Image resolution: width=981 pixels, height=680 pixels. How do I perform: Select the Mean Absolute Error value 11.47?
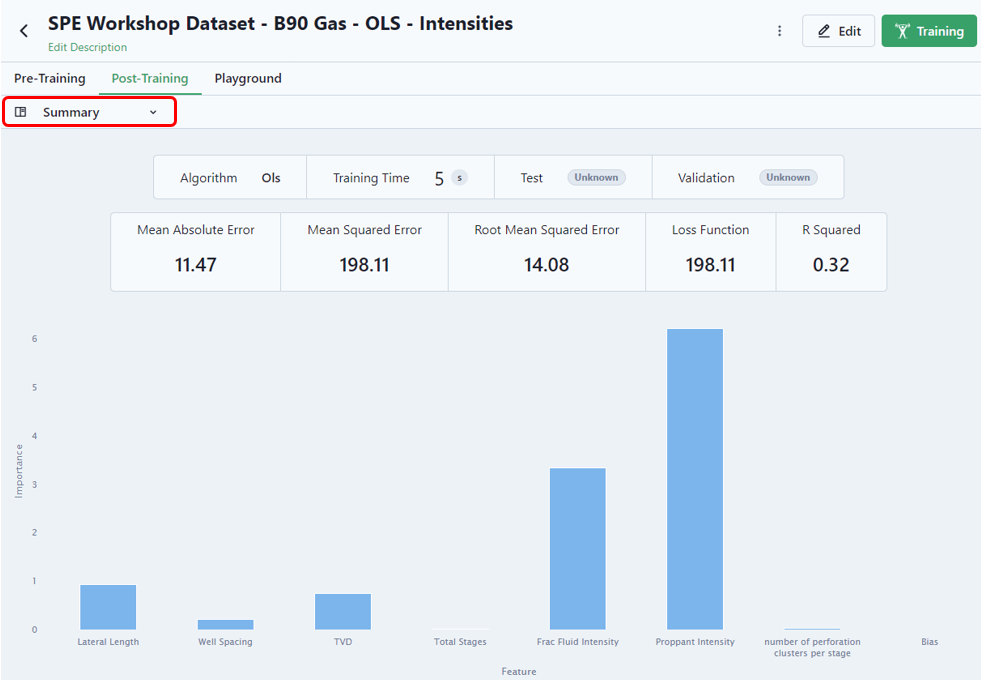tap(195, 265)
